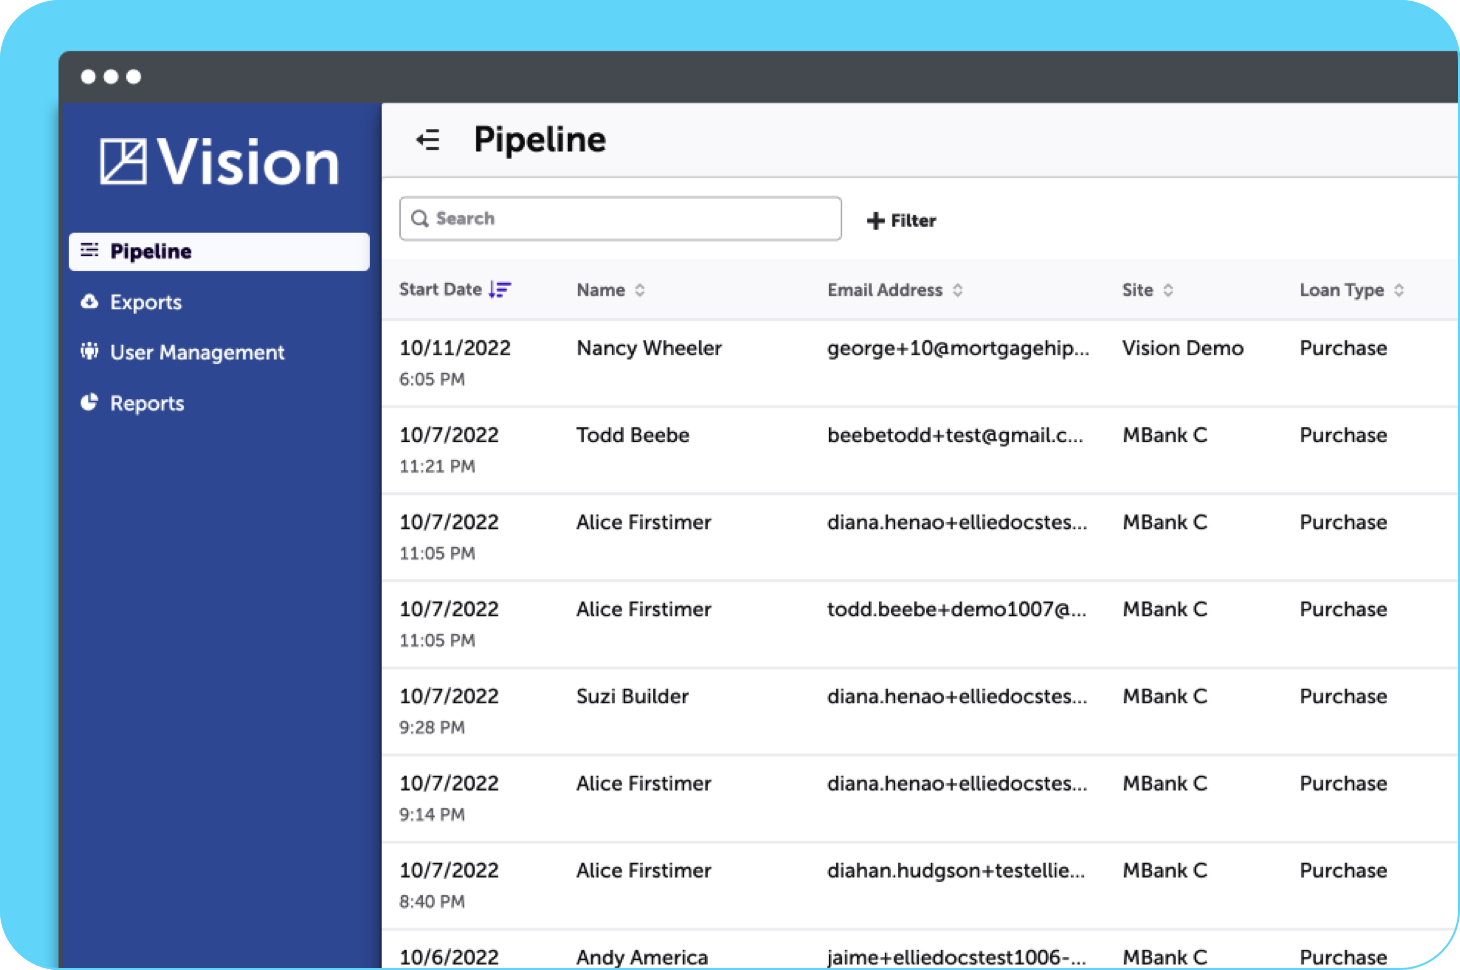Screen dimensions: 1460x970
Task: Click the Start Date column header
Action: pos(440,290)
